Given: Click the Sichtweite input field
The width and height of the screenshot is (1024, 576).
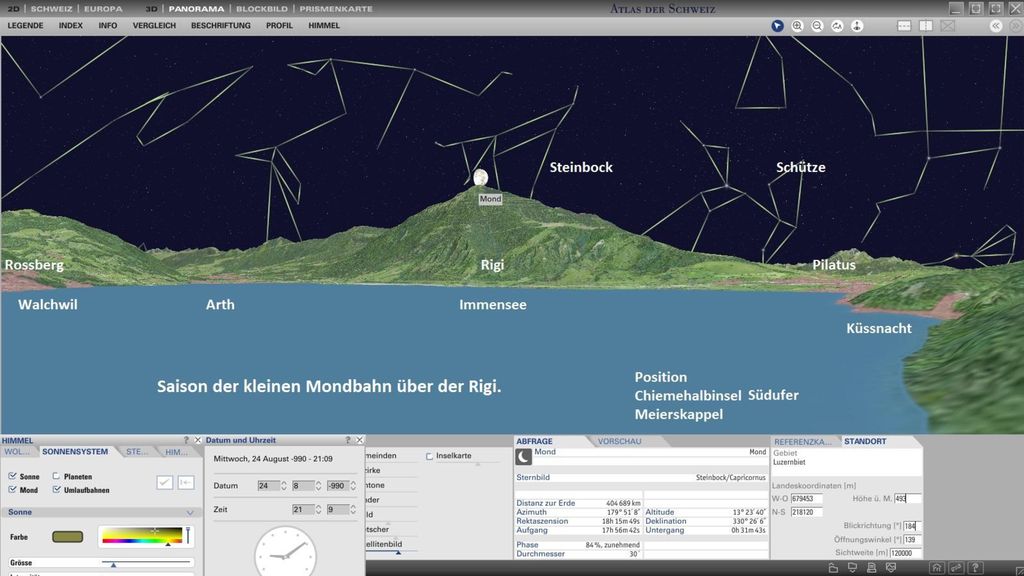Looking at the screenshot, I should coord(906,552).
